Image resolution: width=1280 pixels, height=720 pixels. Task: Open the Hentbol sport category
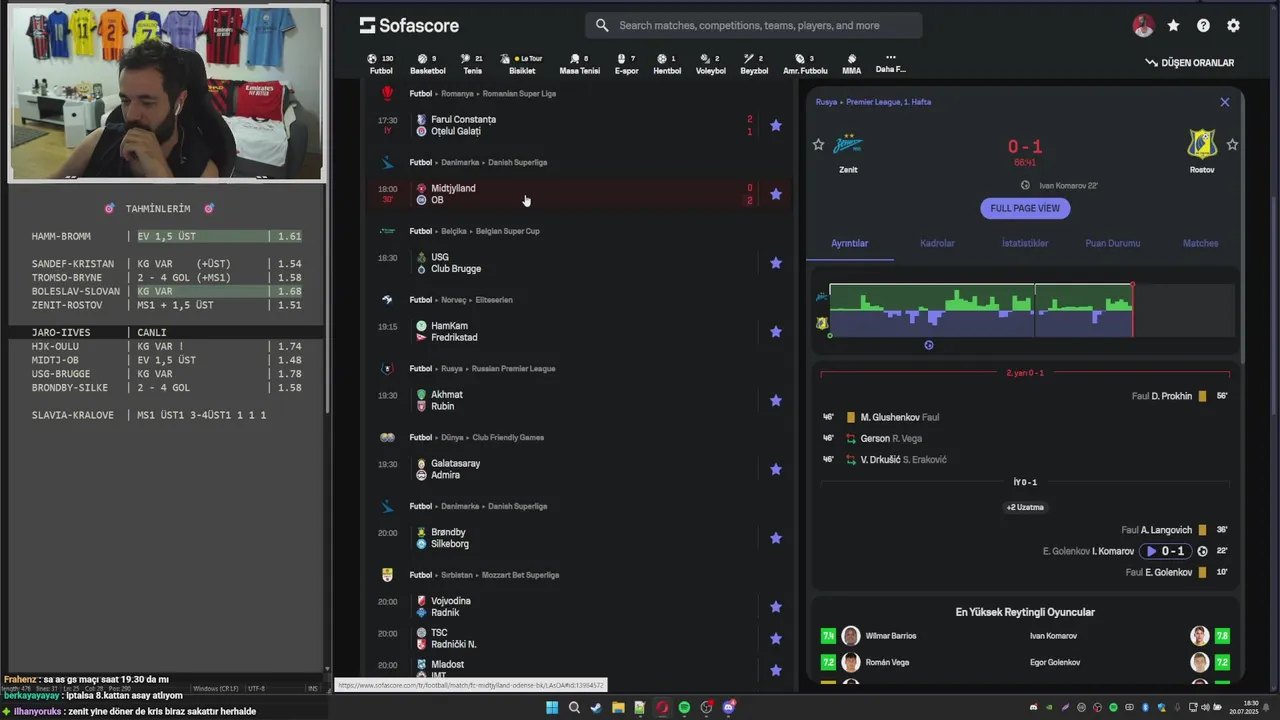point(667,64)
